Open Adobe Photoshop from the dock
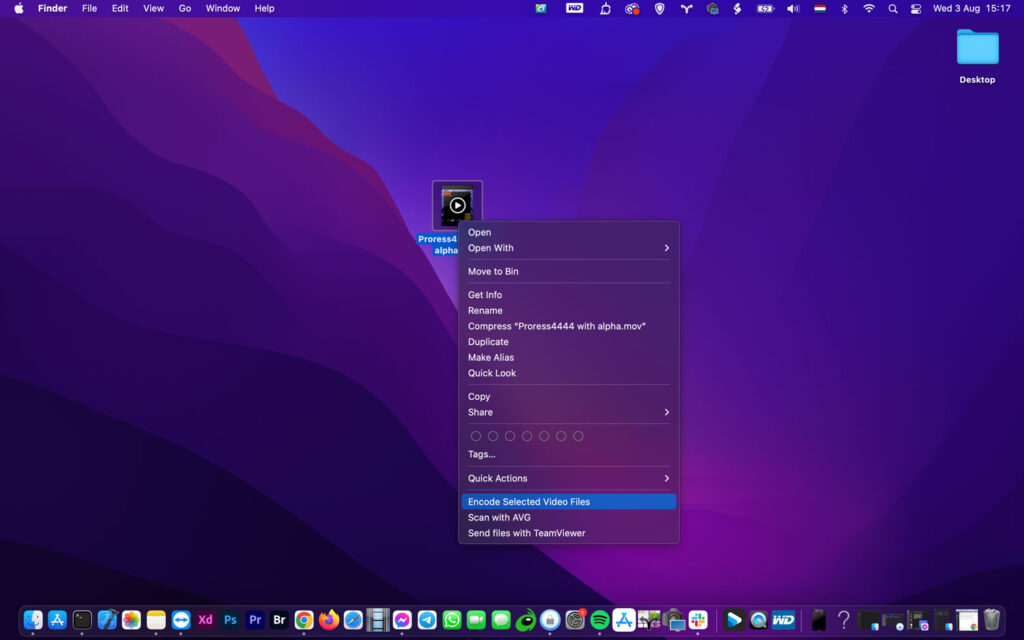This screenshot has width=1024, height=640. pos(230,620)
